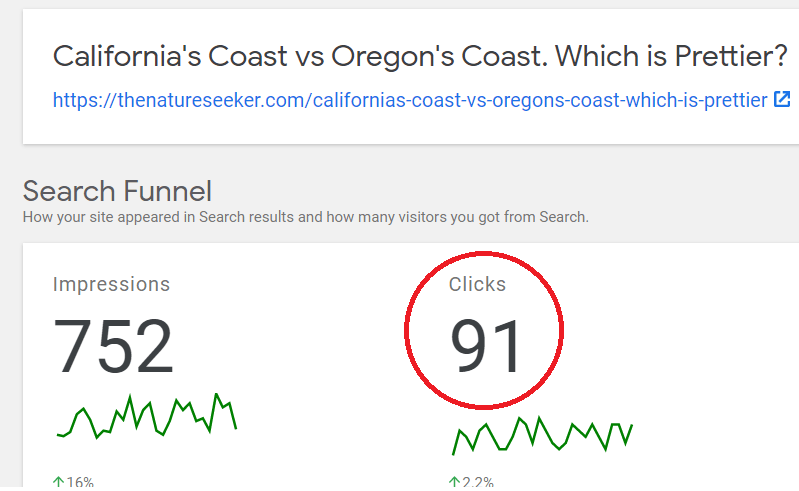799x491 pixels.
Task: Select the page title about California's Coast
Action: (420, 56)
